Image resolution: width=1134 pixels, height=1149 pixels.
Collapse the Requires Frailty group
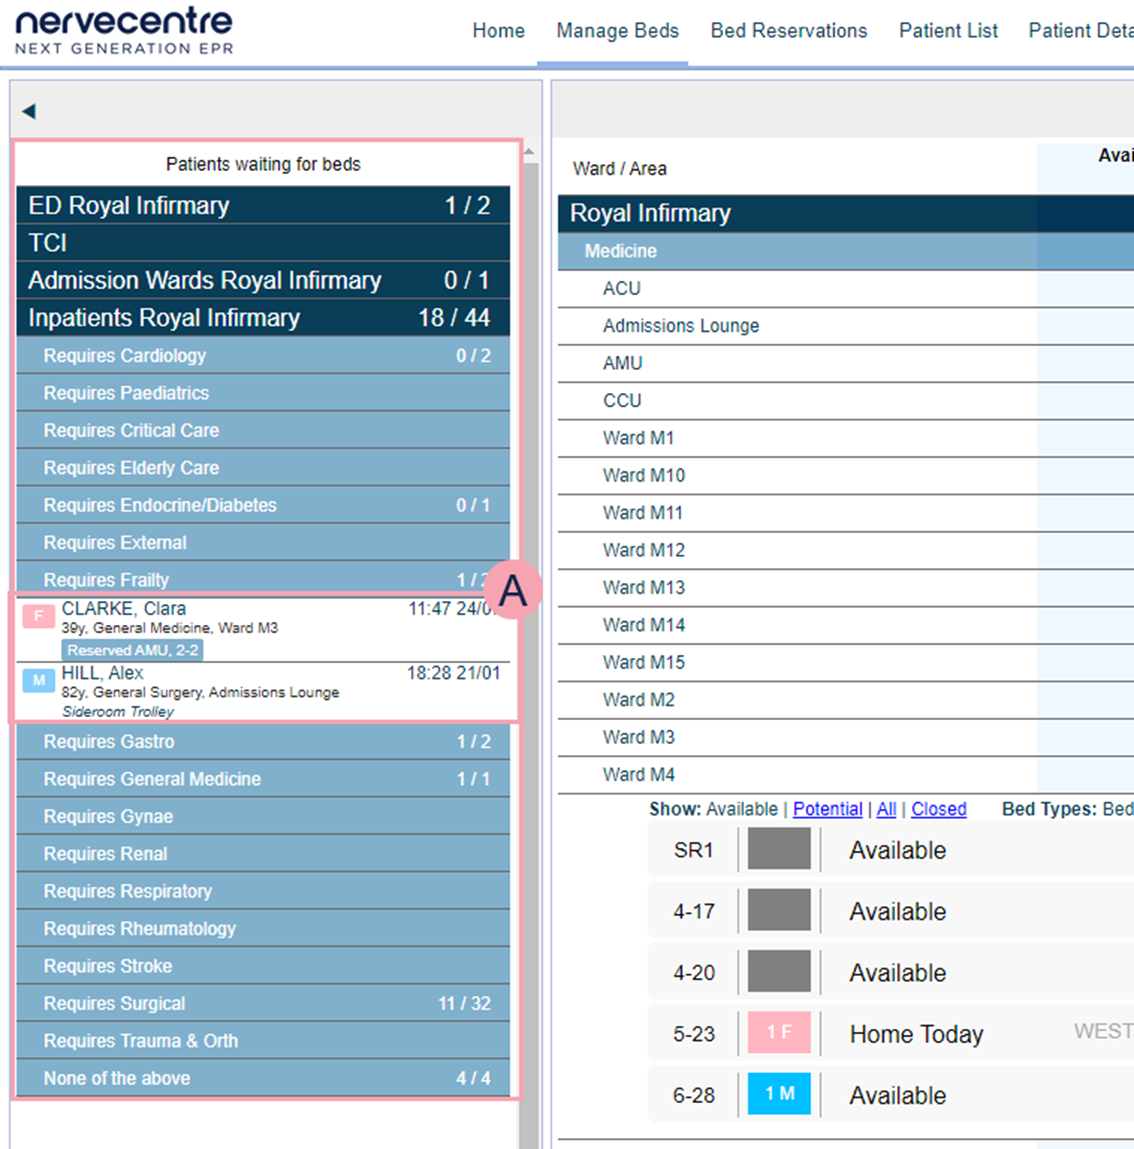(x=262, y=580)
